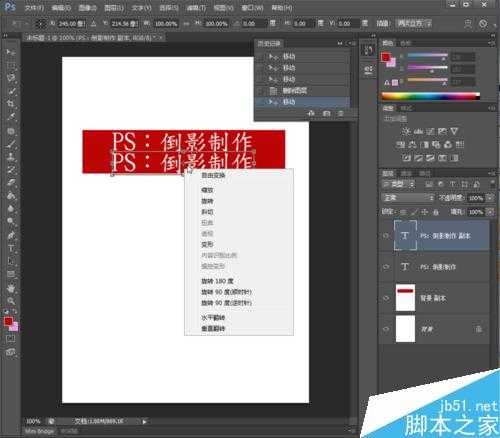Add a Vibrance adjustment (triangle icon)
This screenshot has height=438, width=500.
tap(454, 131)
